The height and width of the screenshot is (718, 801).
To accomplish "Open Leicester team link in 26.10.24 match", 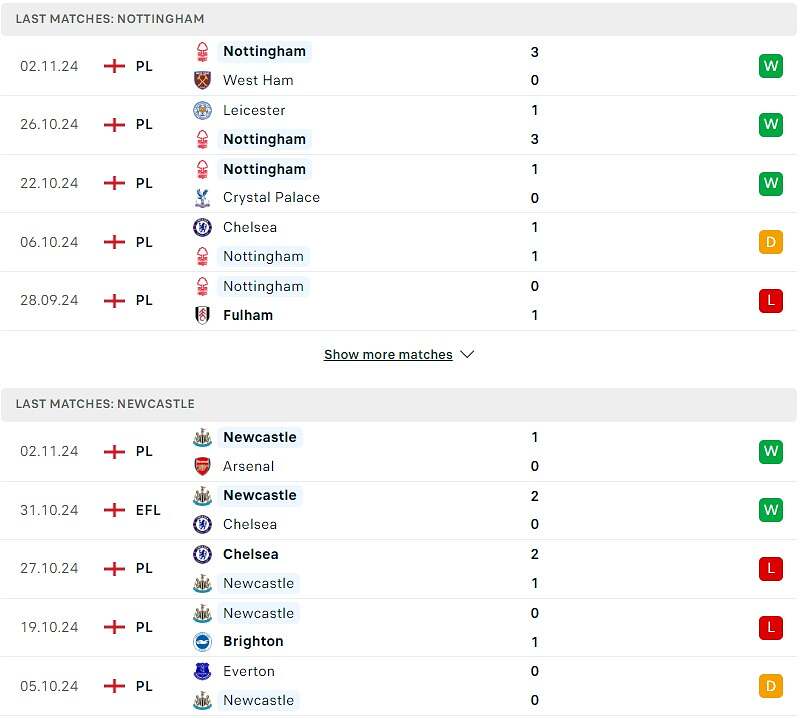I will tap(254, 110).
